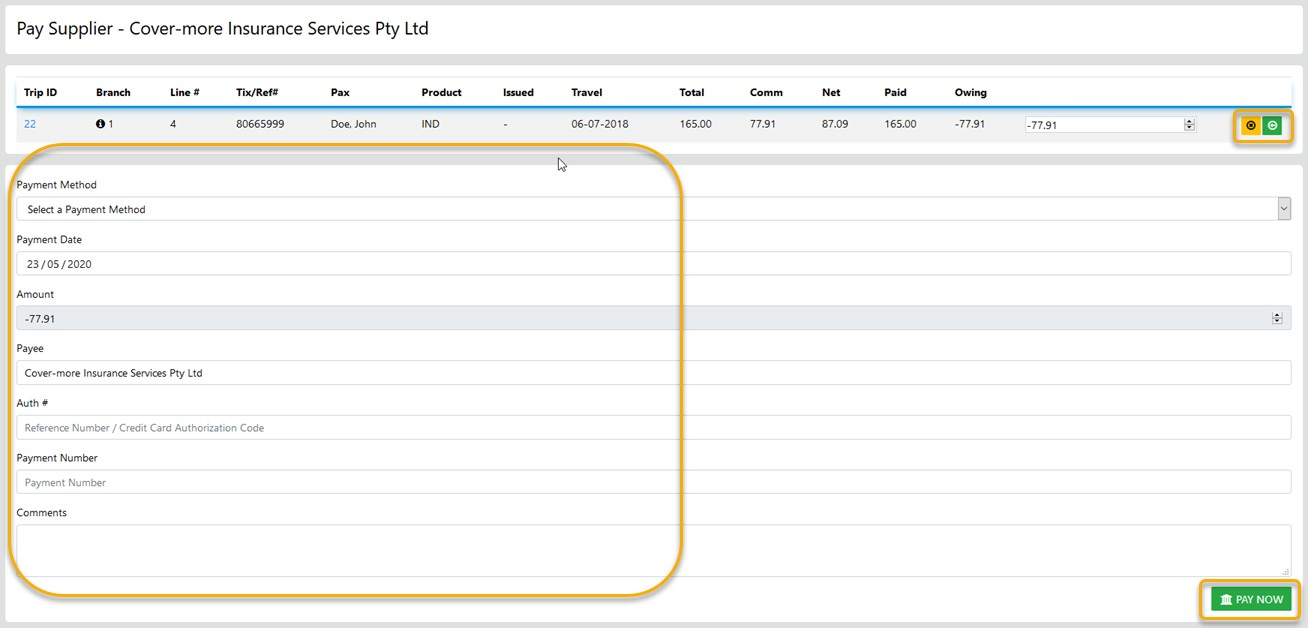Focus the Auth # reference field
1308x628 pixels.
pyautogui.click(x=653, y=428)
